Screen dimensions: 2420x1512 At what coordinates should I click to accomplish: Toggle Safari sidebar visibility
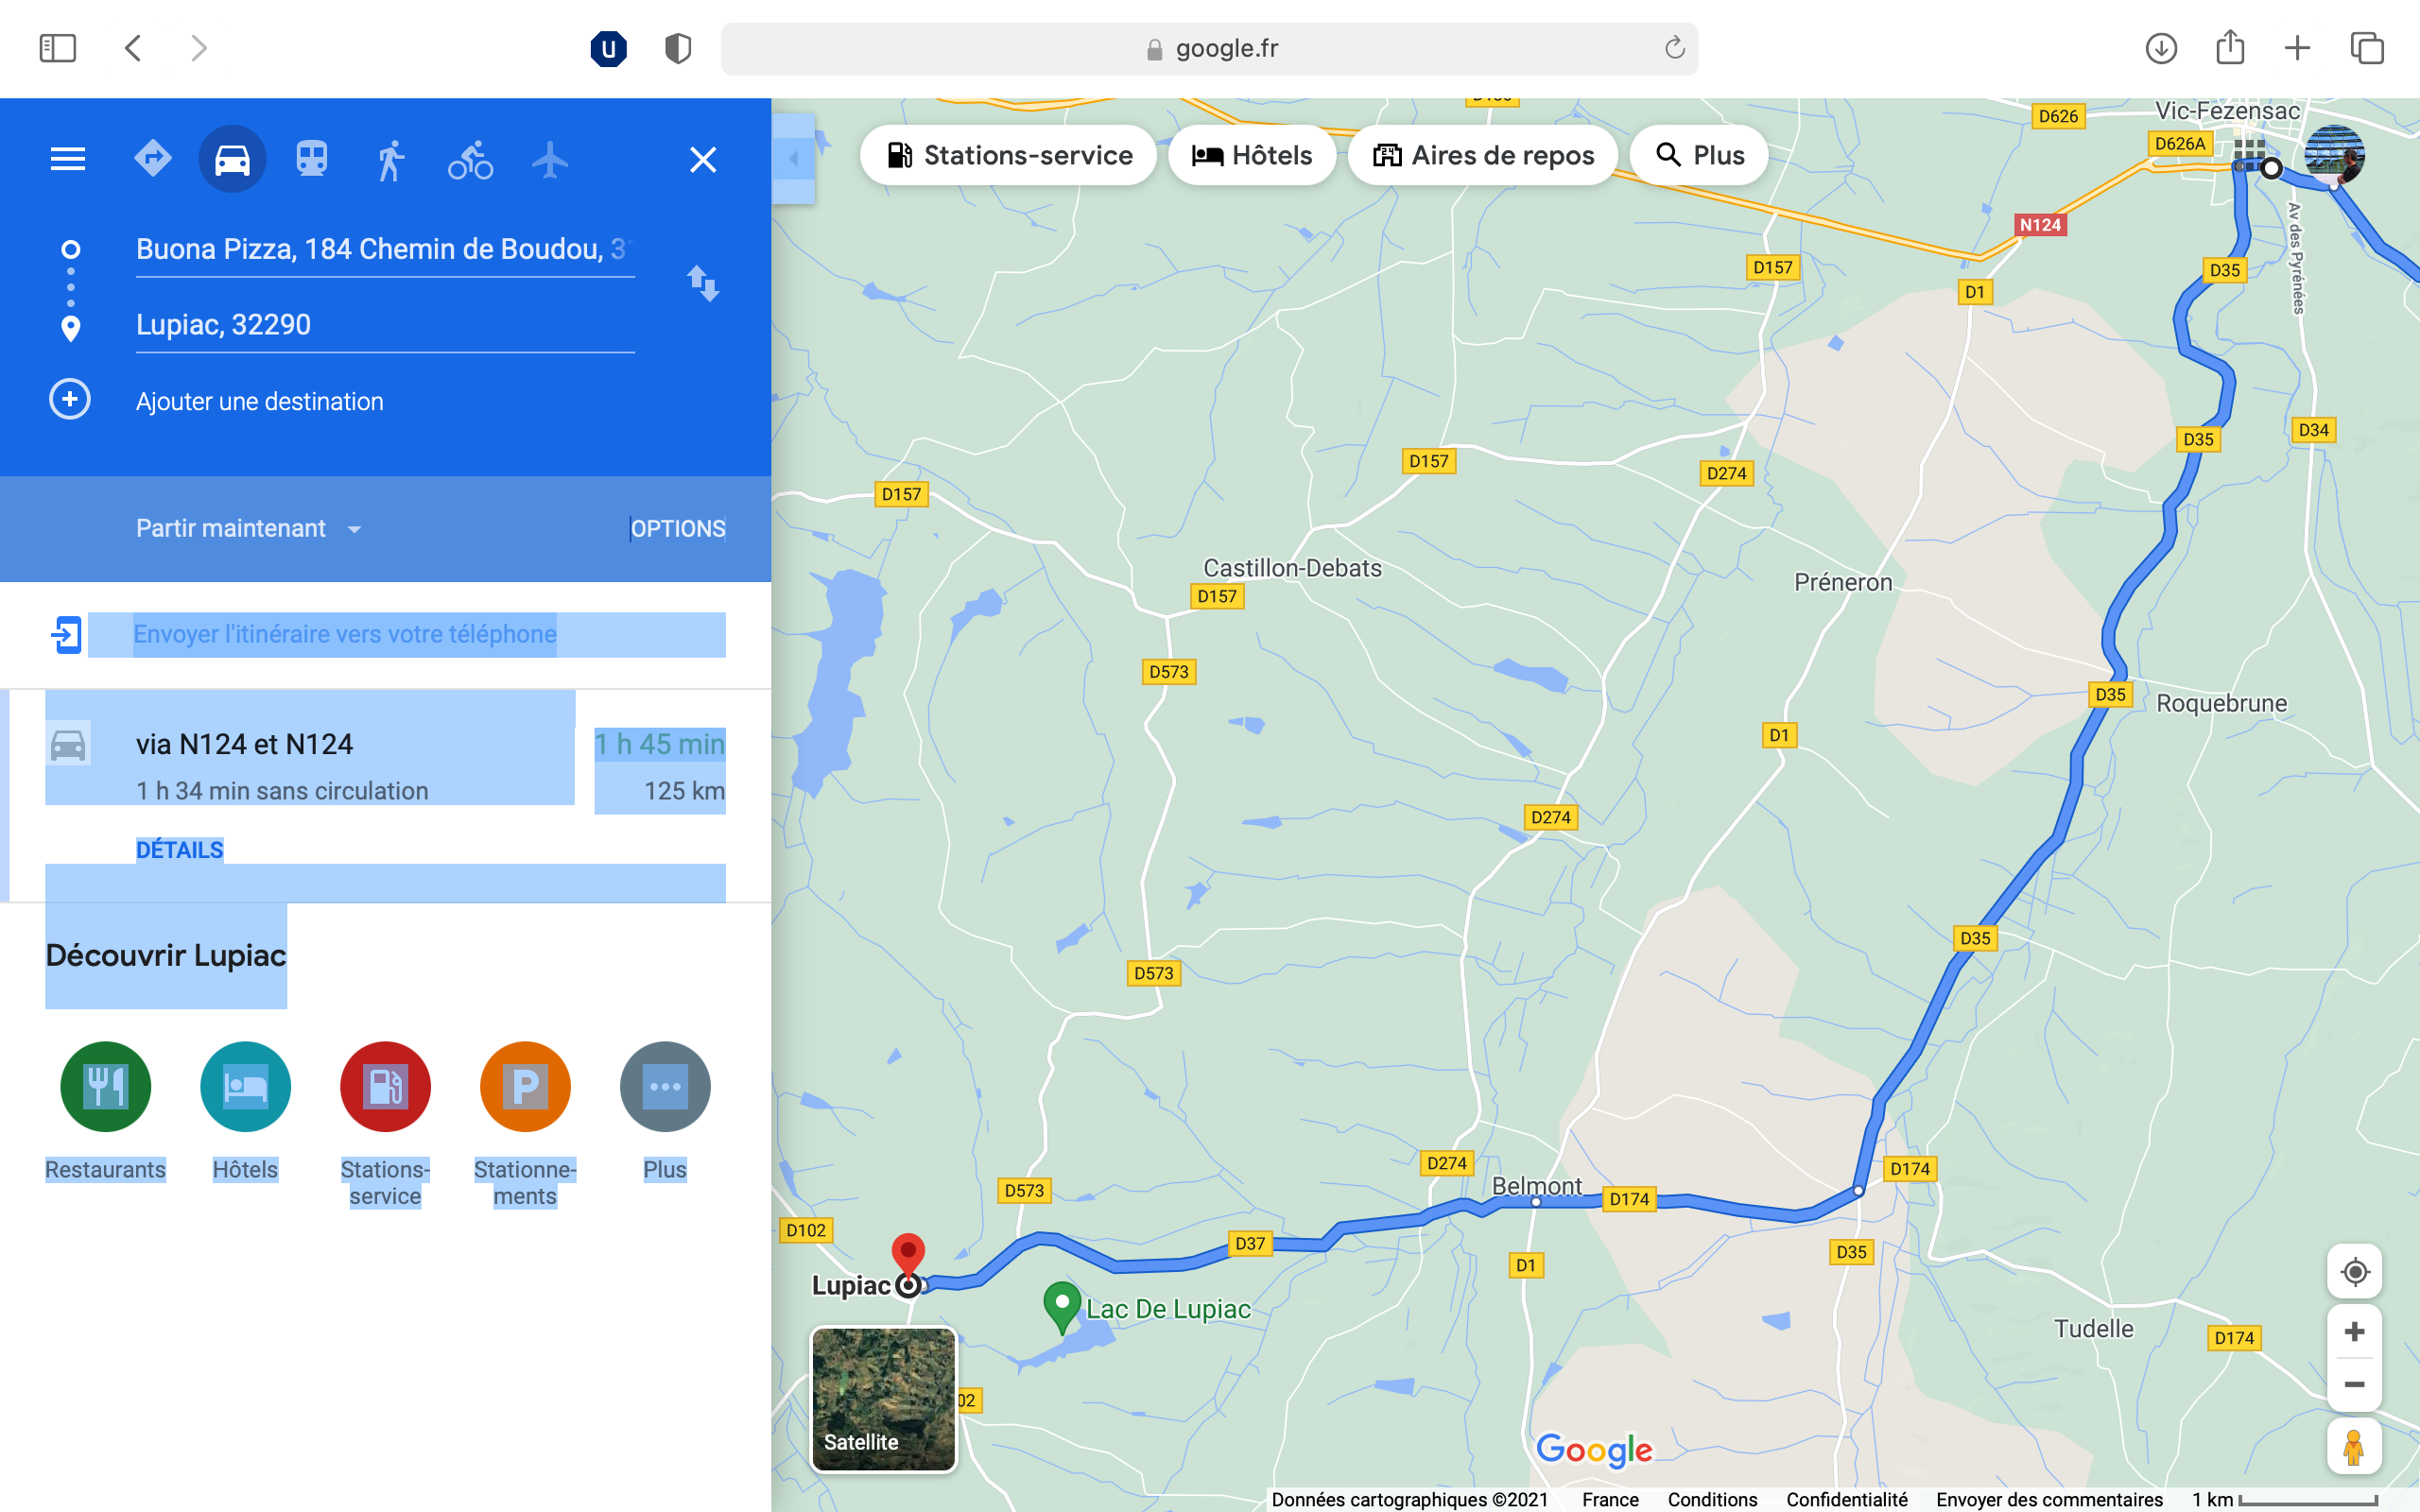click(x=58, y=48)
